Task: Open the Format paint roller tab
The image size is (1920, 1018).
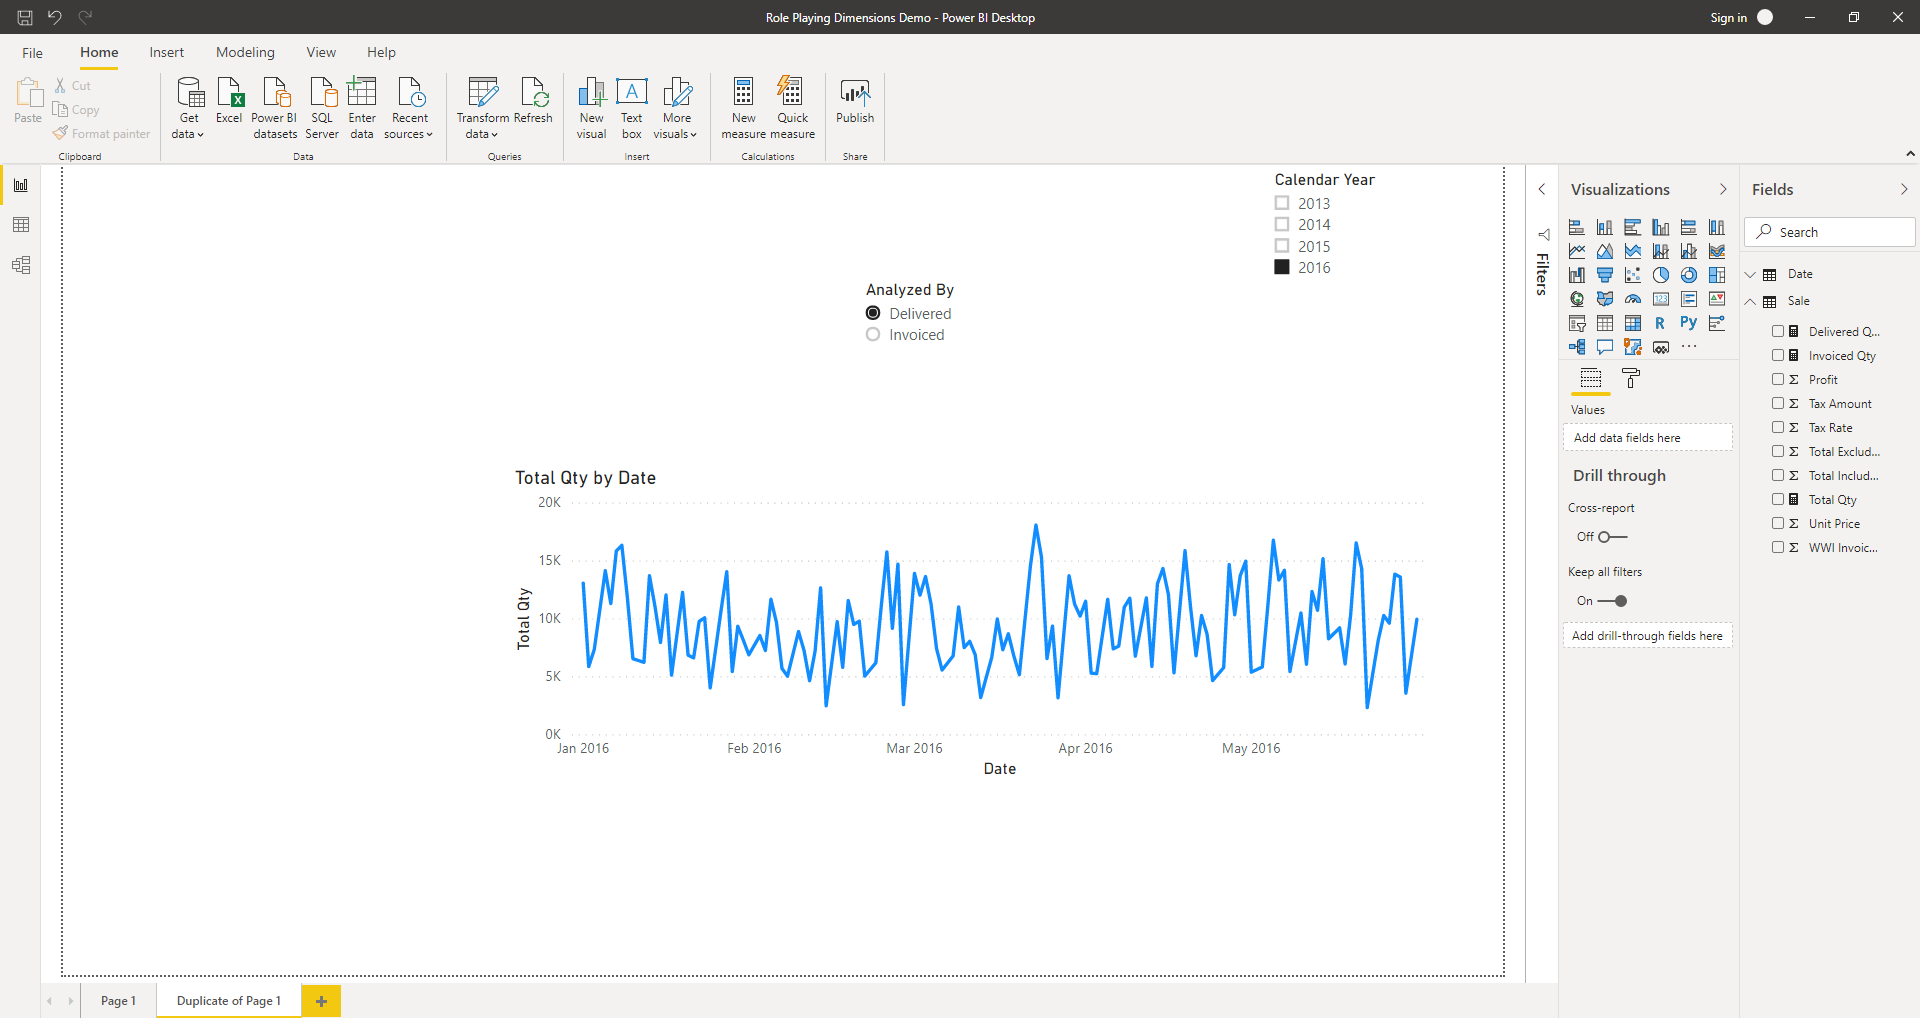Action: click(1631, 378)
